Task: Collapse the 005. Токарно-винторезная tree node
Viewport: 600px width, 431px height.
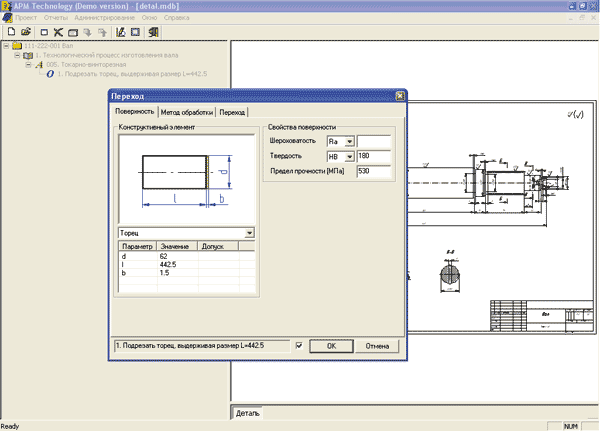Action: 28,64
